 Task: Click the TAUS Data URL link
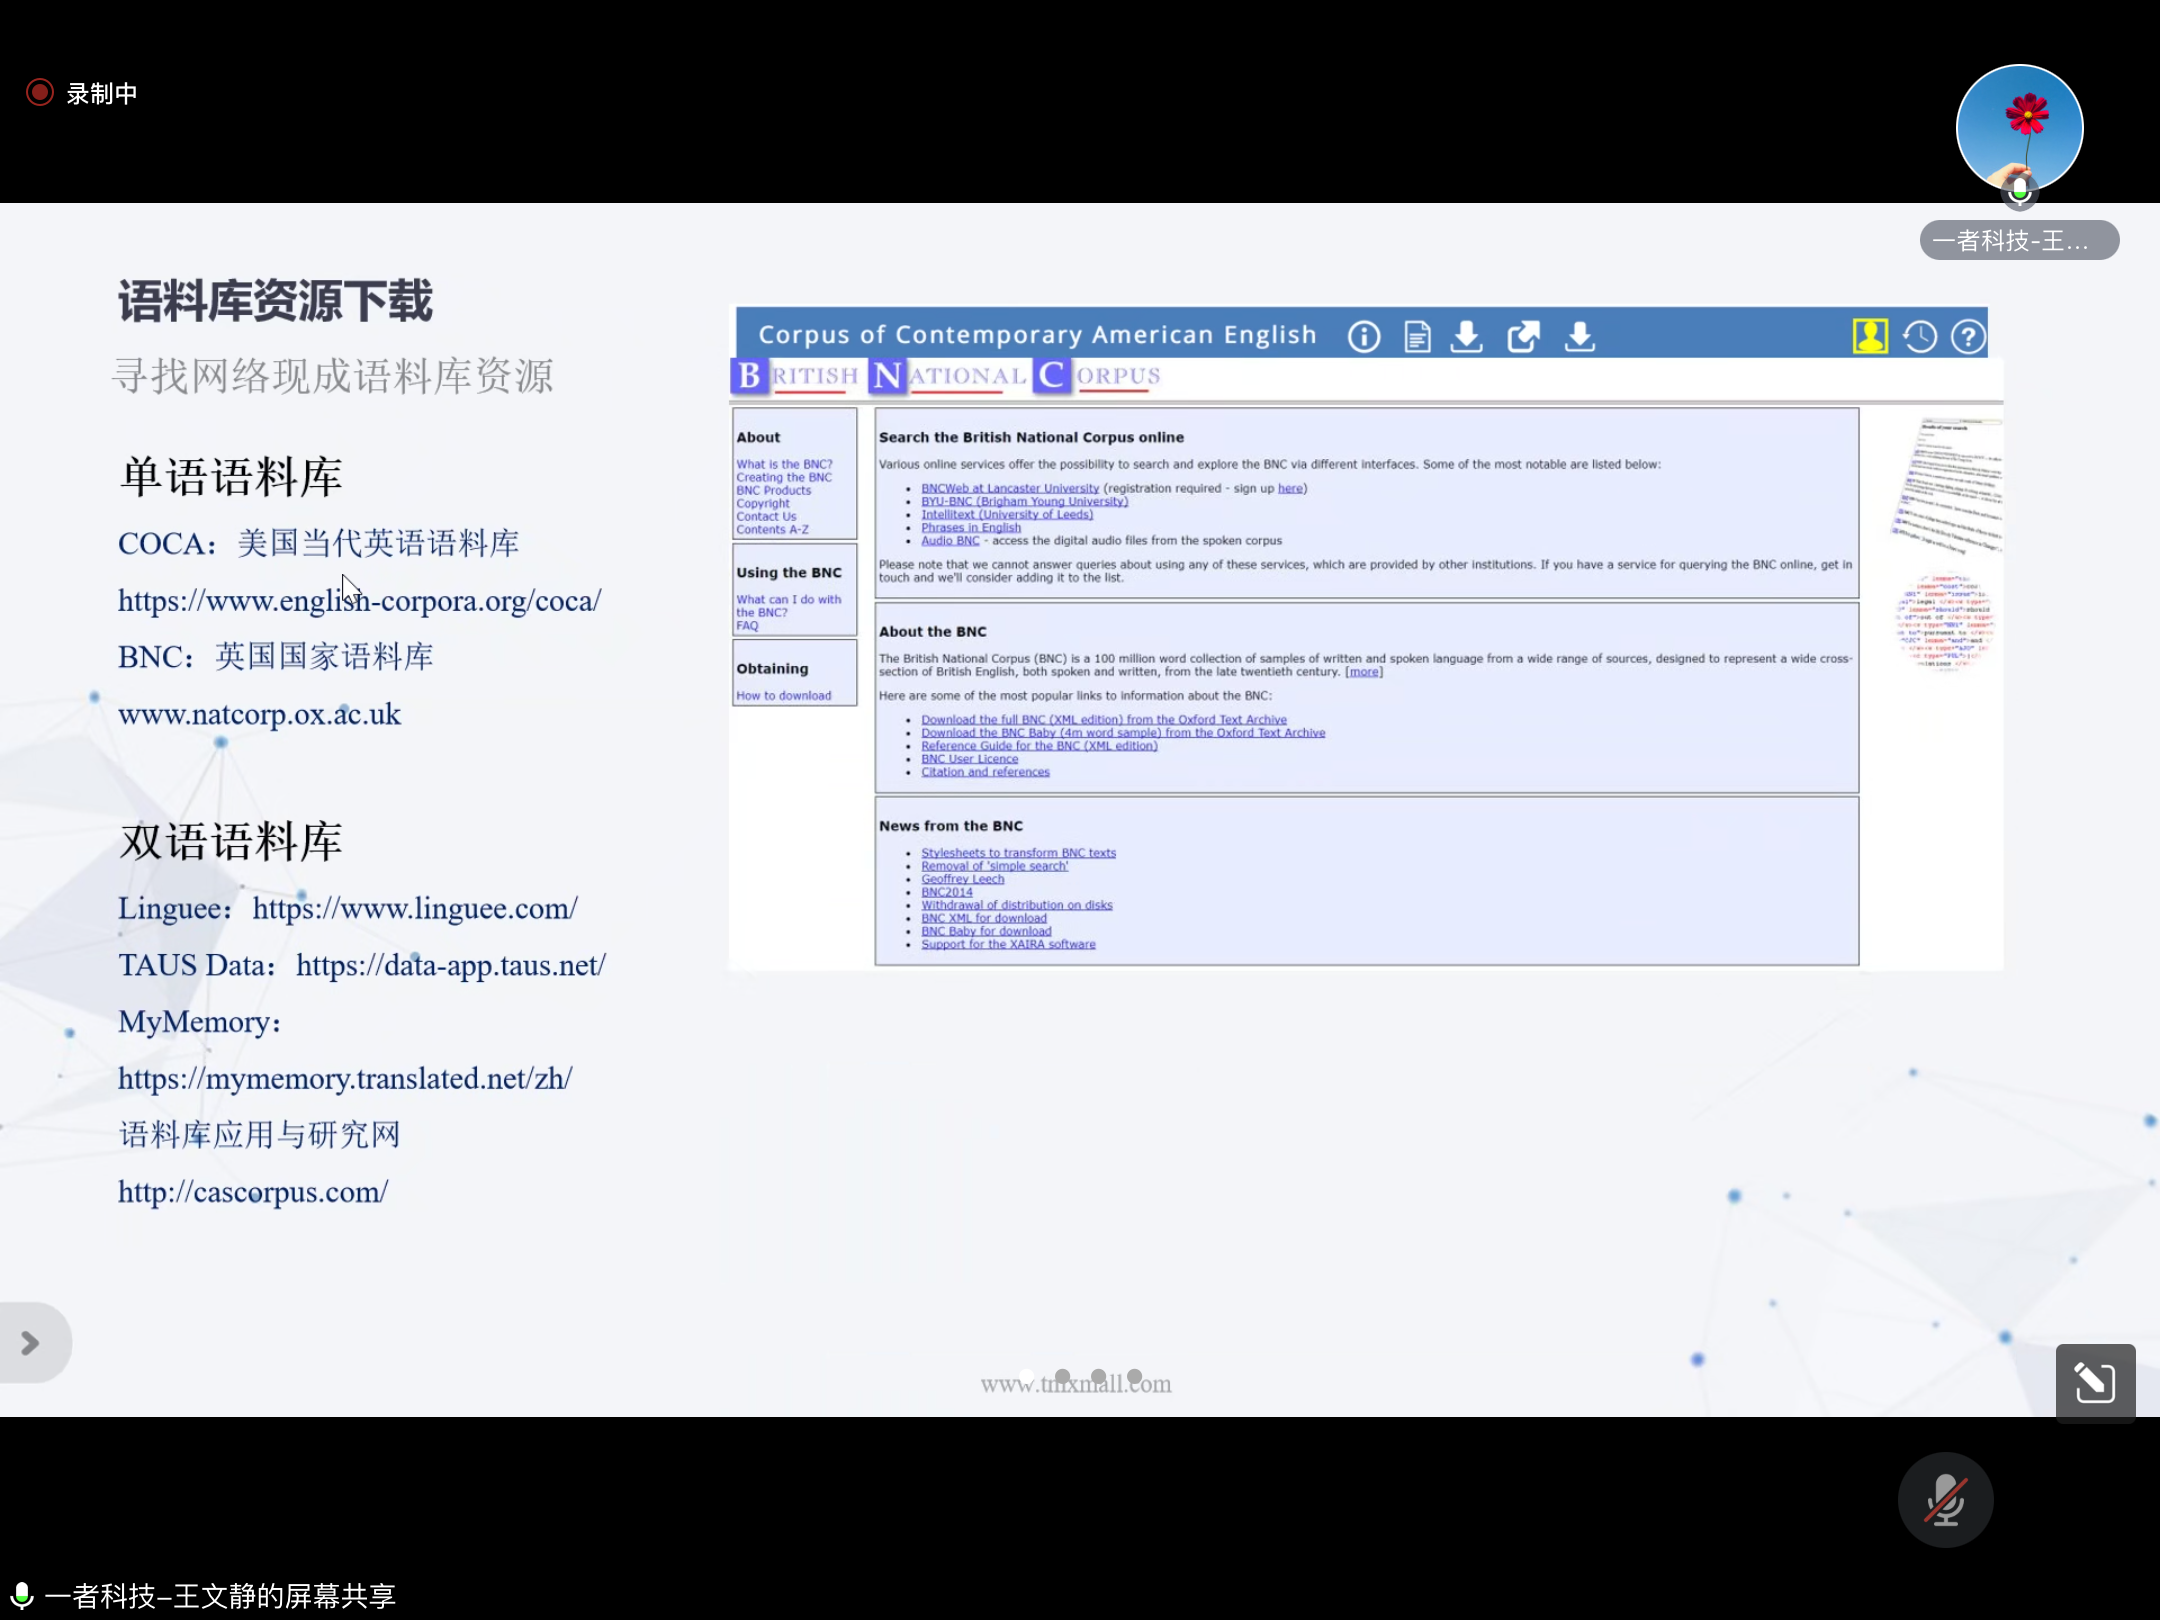(451, 965)
